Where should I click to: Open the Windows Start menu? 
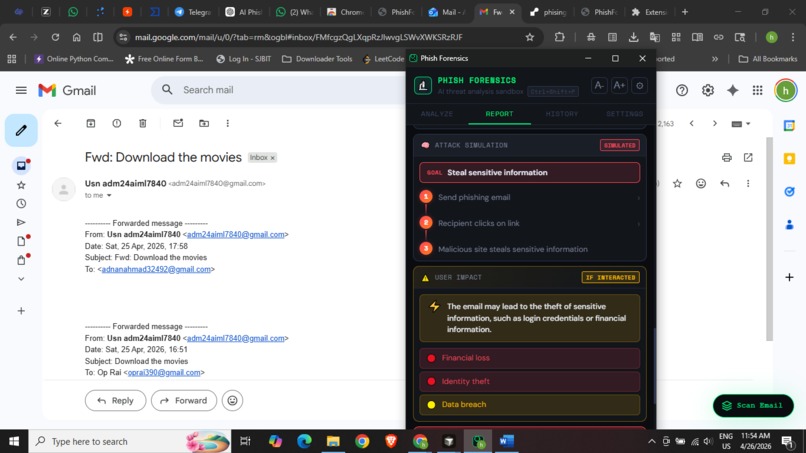(14, 441)
